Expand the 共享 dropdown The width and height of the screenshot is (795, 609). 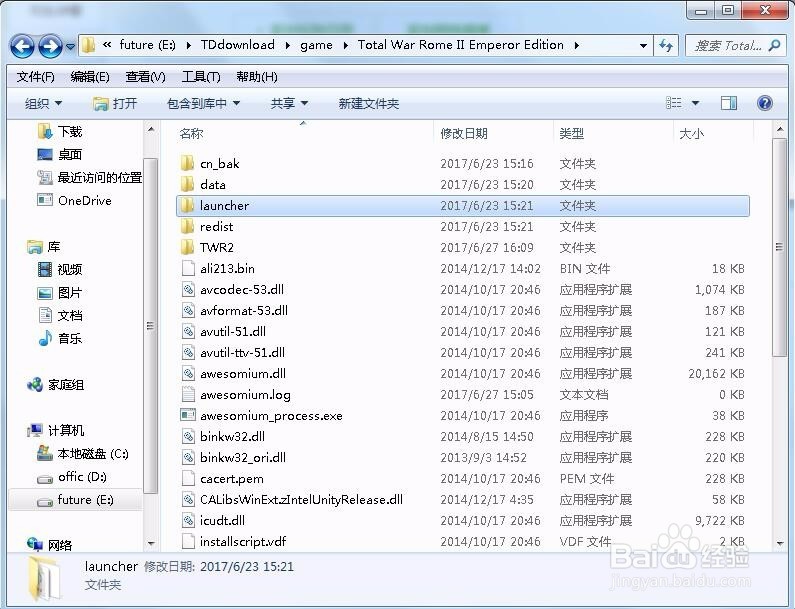click(289, 103)
